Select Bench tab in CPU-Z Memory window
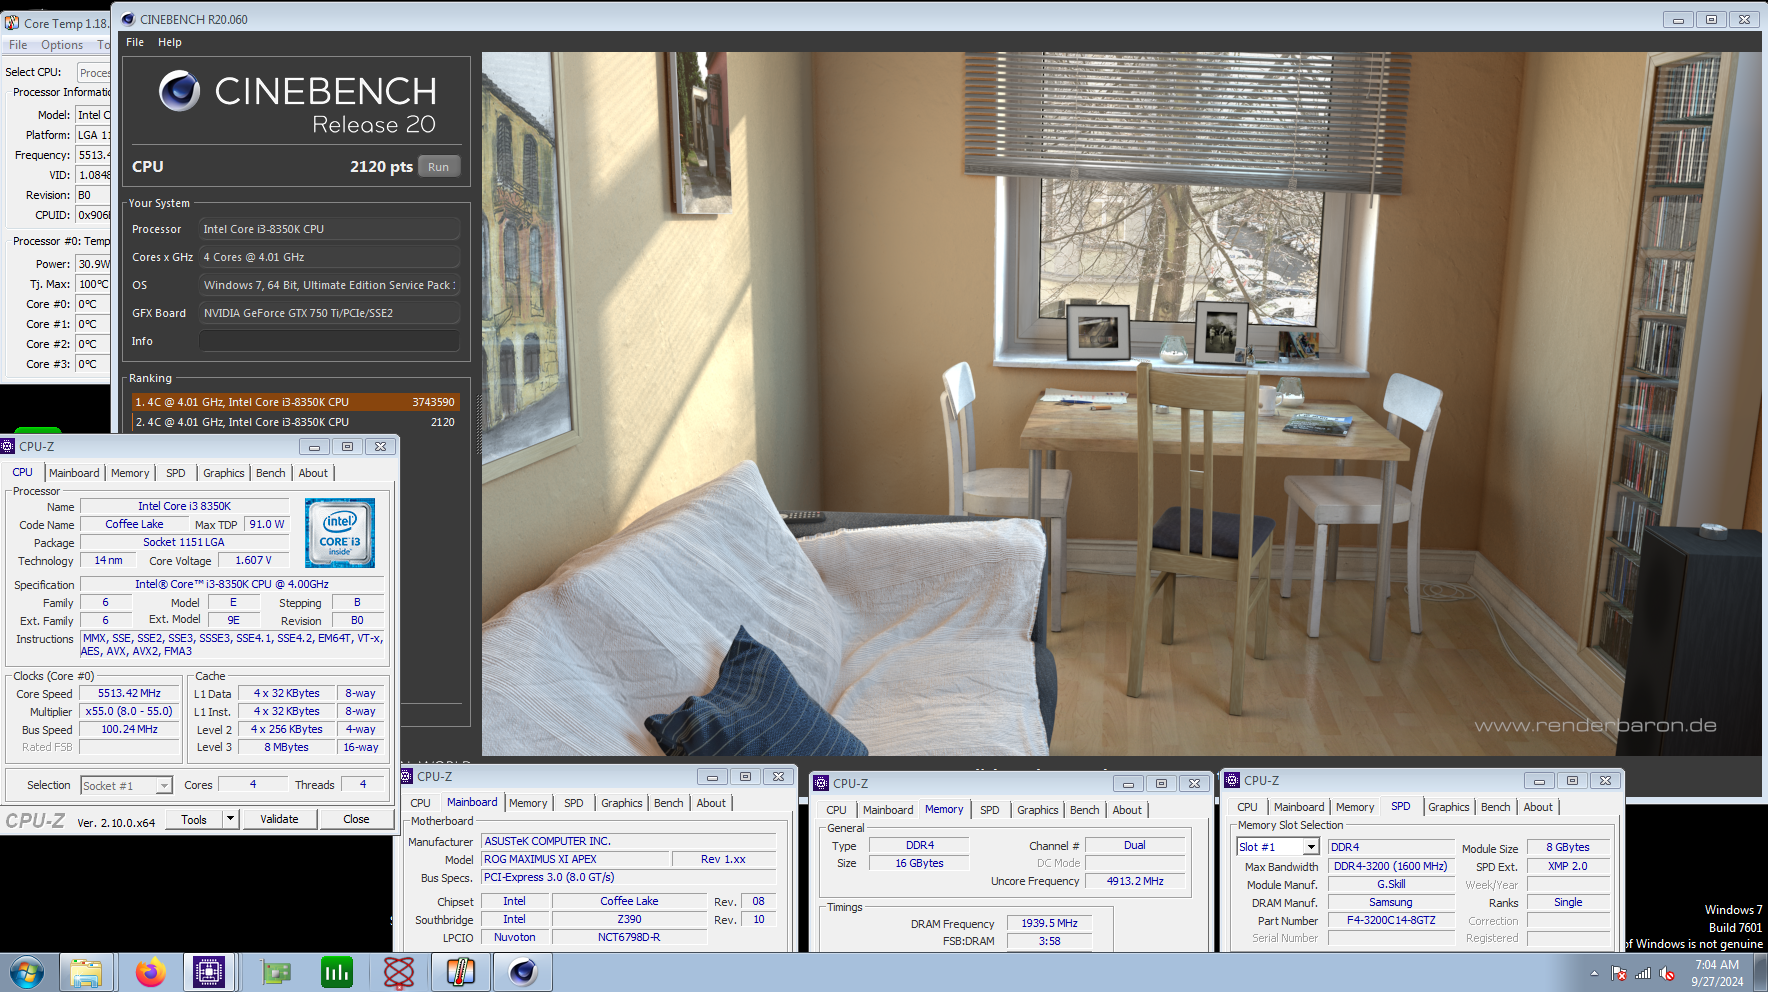Image resolution: width=1768 pixels, height=992 pixels. 1085,810
